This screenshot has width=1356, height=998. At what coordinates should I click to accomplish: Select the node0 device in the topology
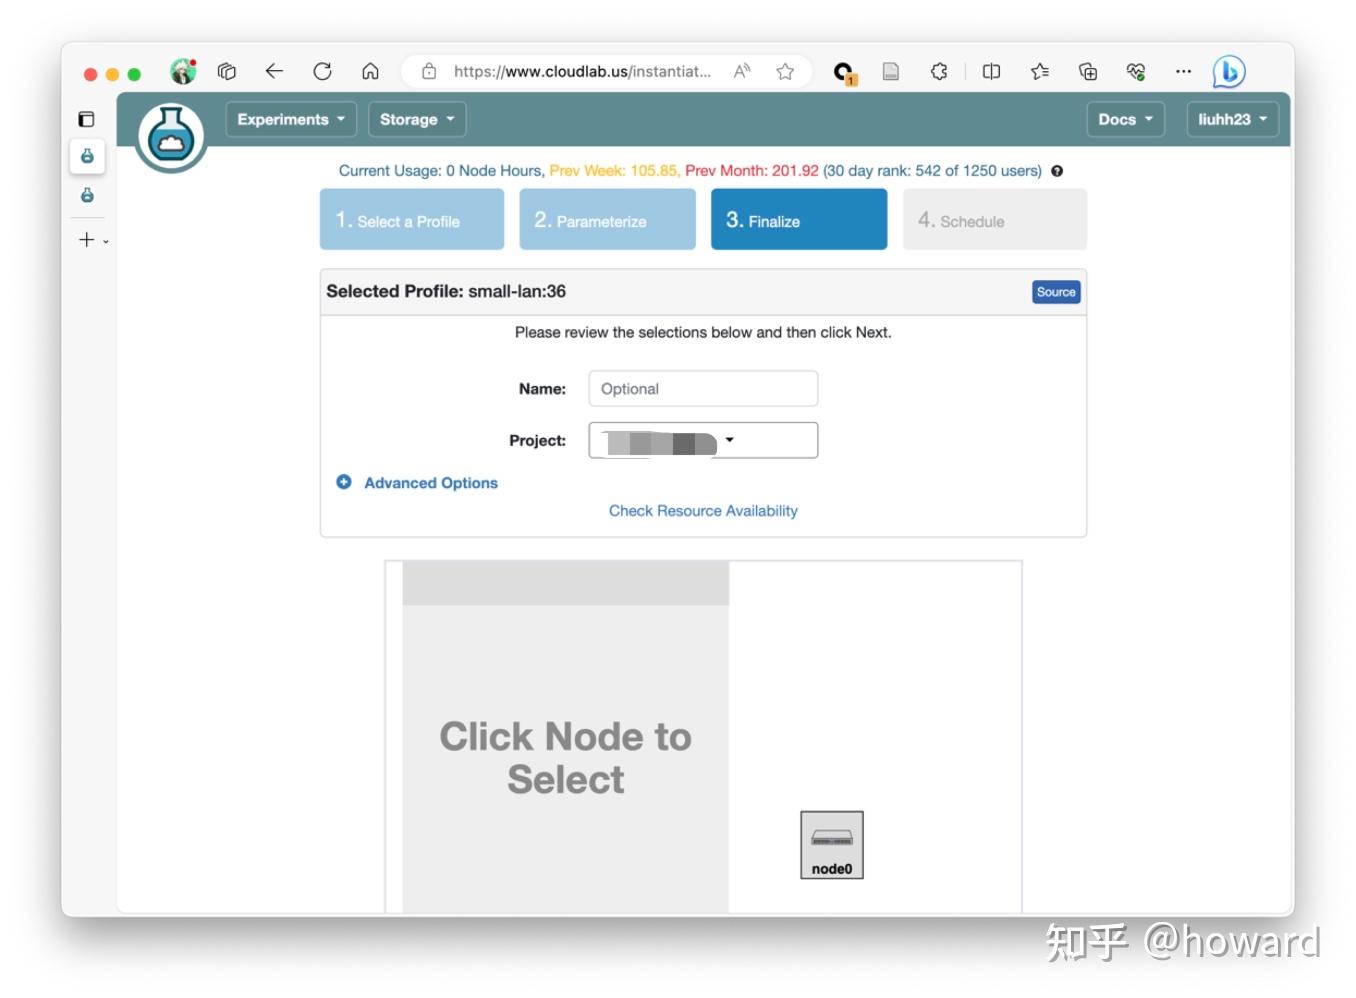pos(831,845)
